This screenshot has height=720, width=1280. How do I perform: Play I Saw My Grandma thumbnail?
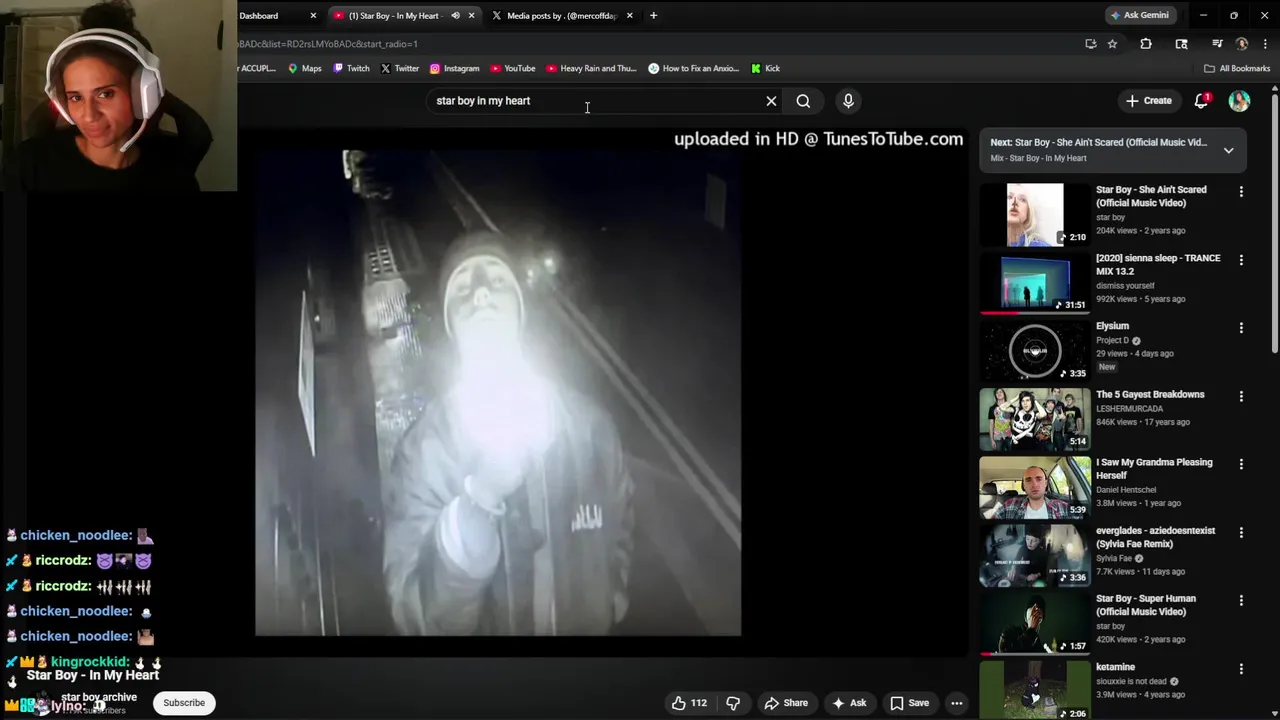1035,487
